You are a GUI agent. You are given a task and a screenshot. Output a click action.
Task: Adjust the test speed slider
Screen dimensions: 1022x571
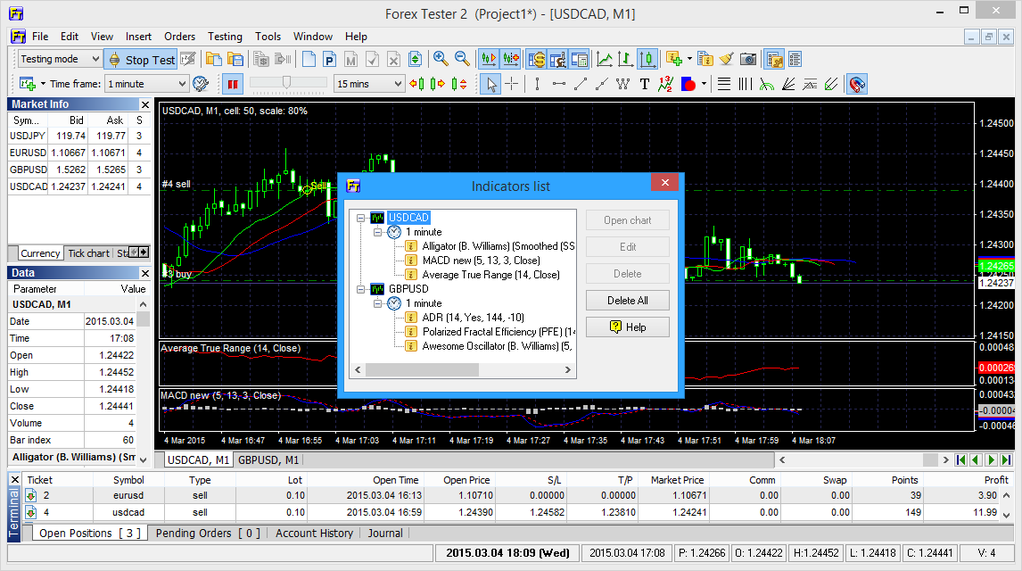tap(288, 83)
